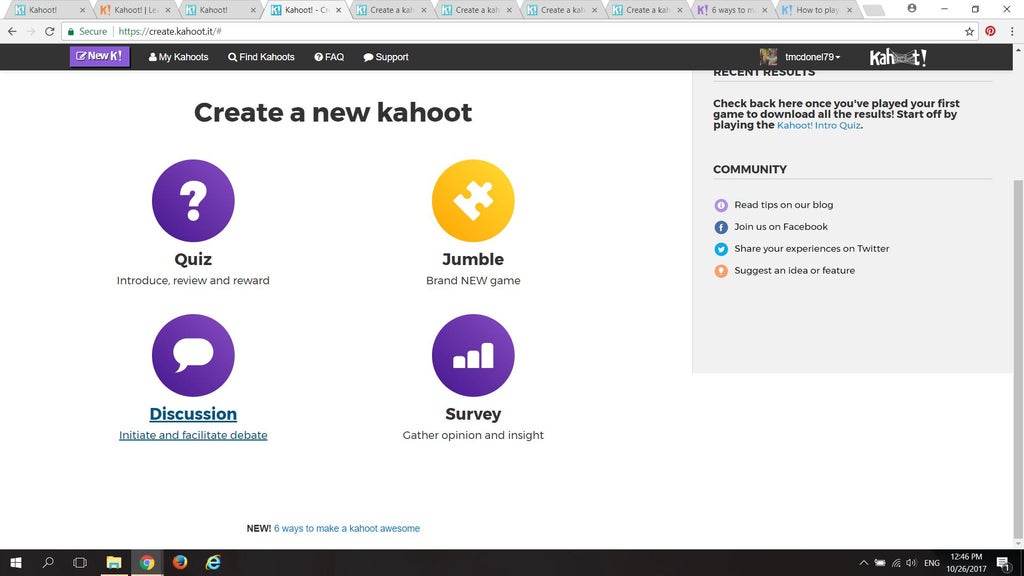Switch to 'Kahoot! | Le' tab
Viewport: 1024px width, 576px height.
coord(134,10)
